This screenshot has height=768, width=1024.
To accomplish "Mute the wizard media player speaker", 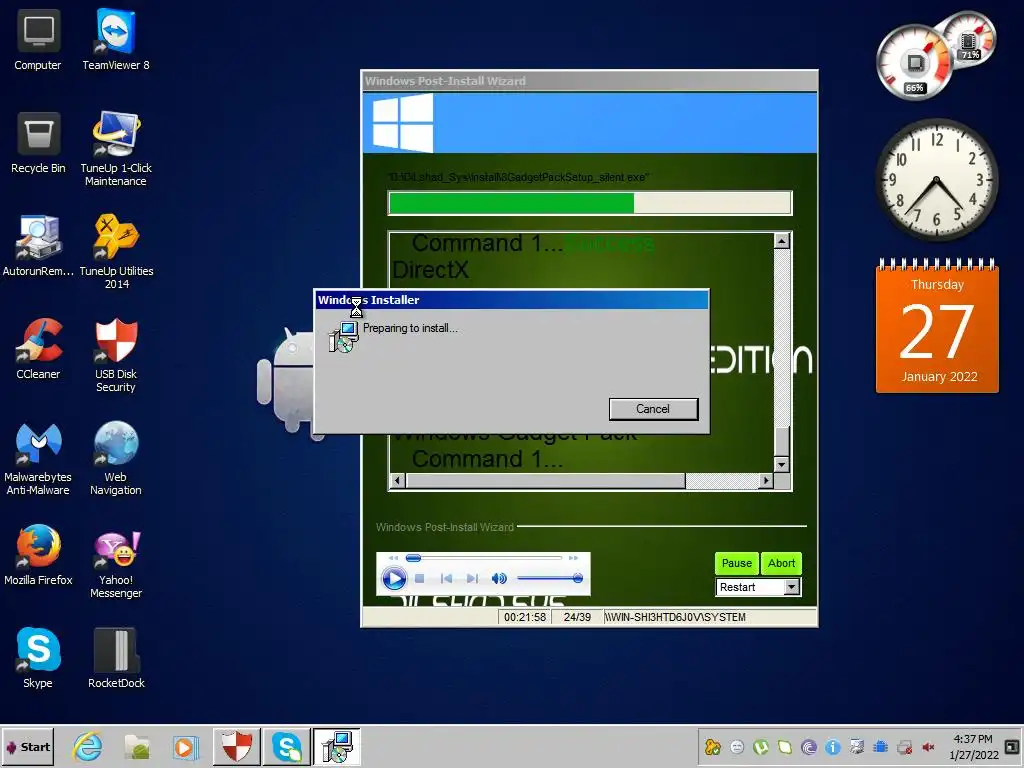I will tap(499, 579).
